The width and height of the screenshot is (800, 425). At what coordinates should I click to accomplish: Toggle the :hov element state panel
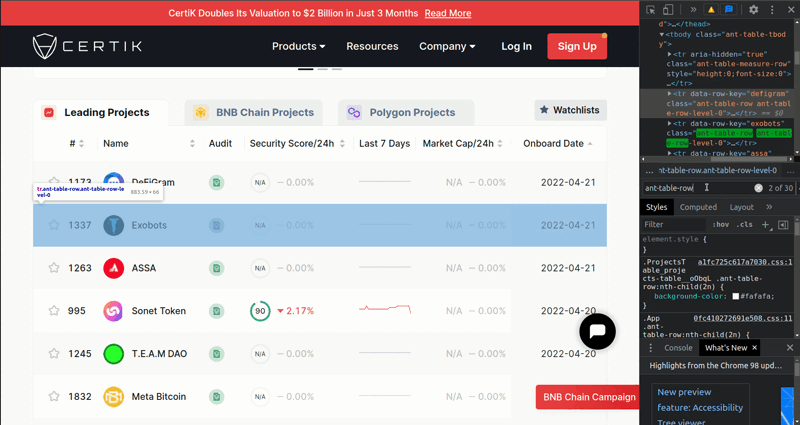[720, 224]
